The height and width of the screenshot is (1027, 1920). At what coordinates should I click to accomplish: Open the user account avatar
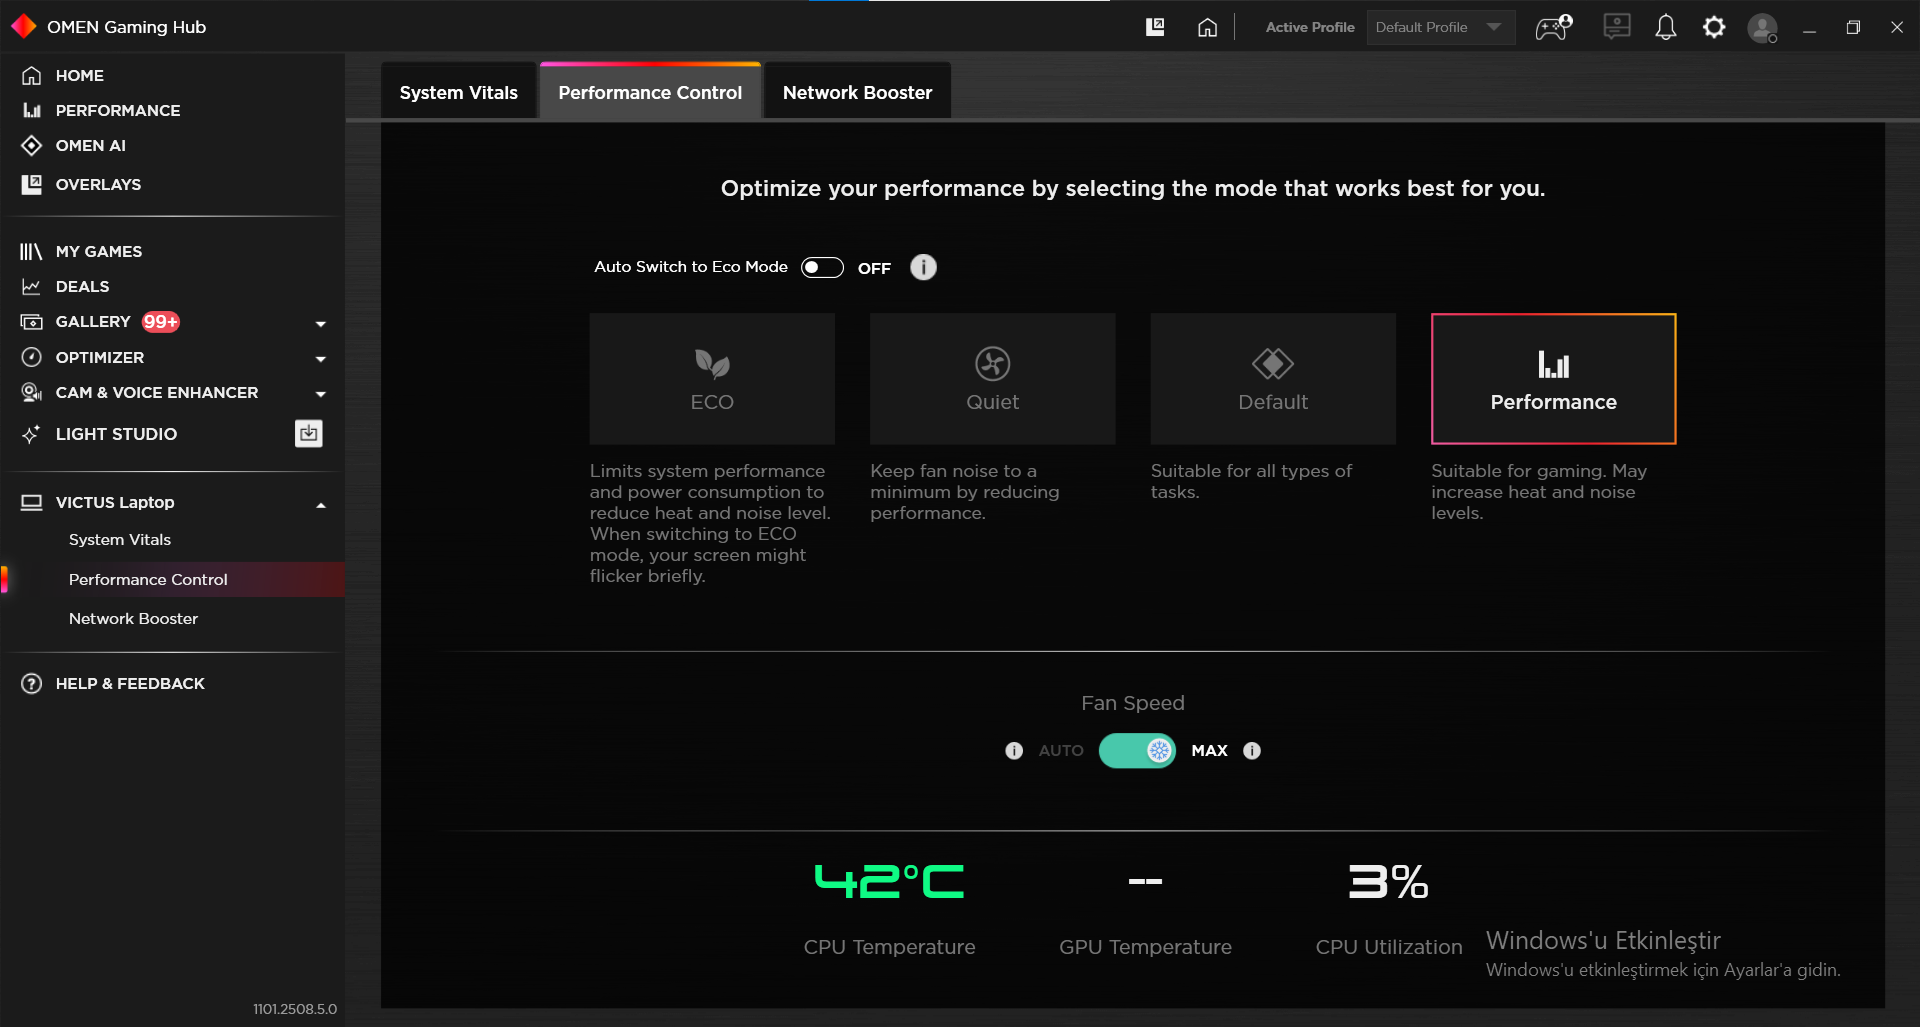click(x=1762, y=27)
